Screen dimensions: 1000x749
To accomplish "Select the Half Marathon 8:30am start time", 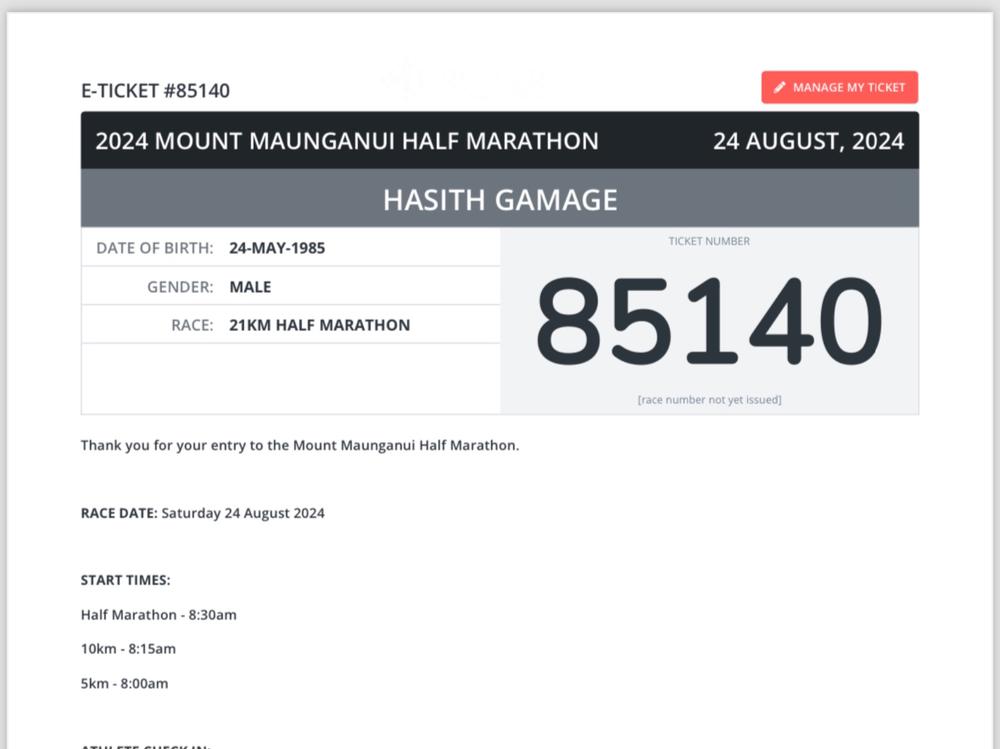I will (x=159, y=615).
